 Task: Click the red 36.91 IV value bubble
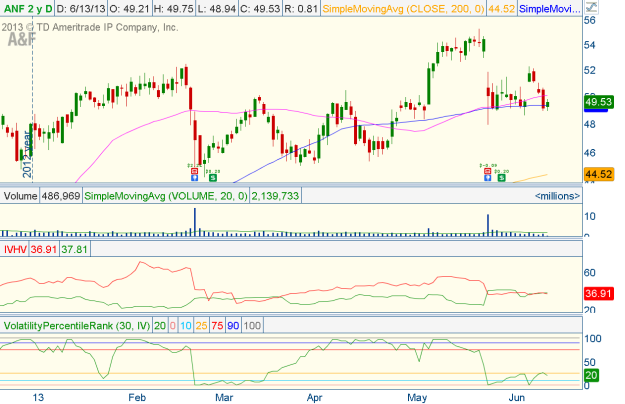click(598, 293)
